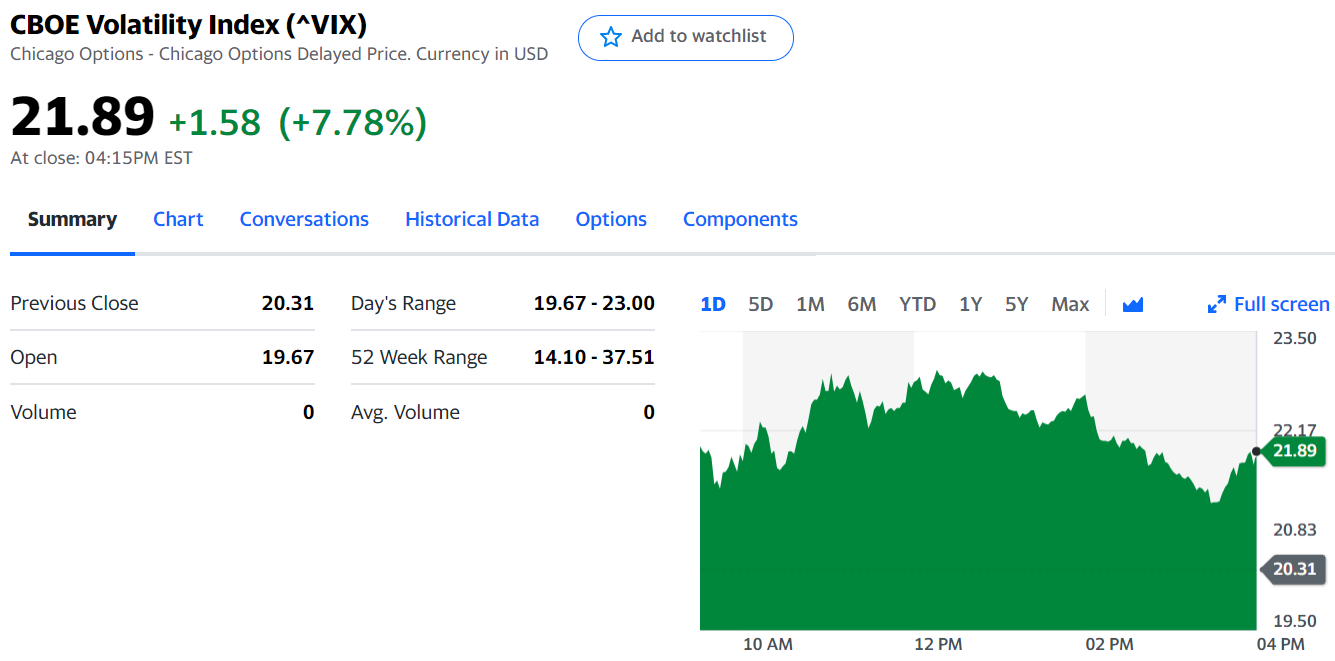Screen dimensions: 1335x661
Task: Click the gray 20.31 previous close marker
Action: [x=1293, y=569]
